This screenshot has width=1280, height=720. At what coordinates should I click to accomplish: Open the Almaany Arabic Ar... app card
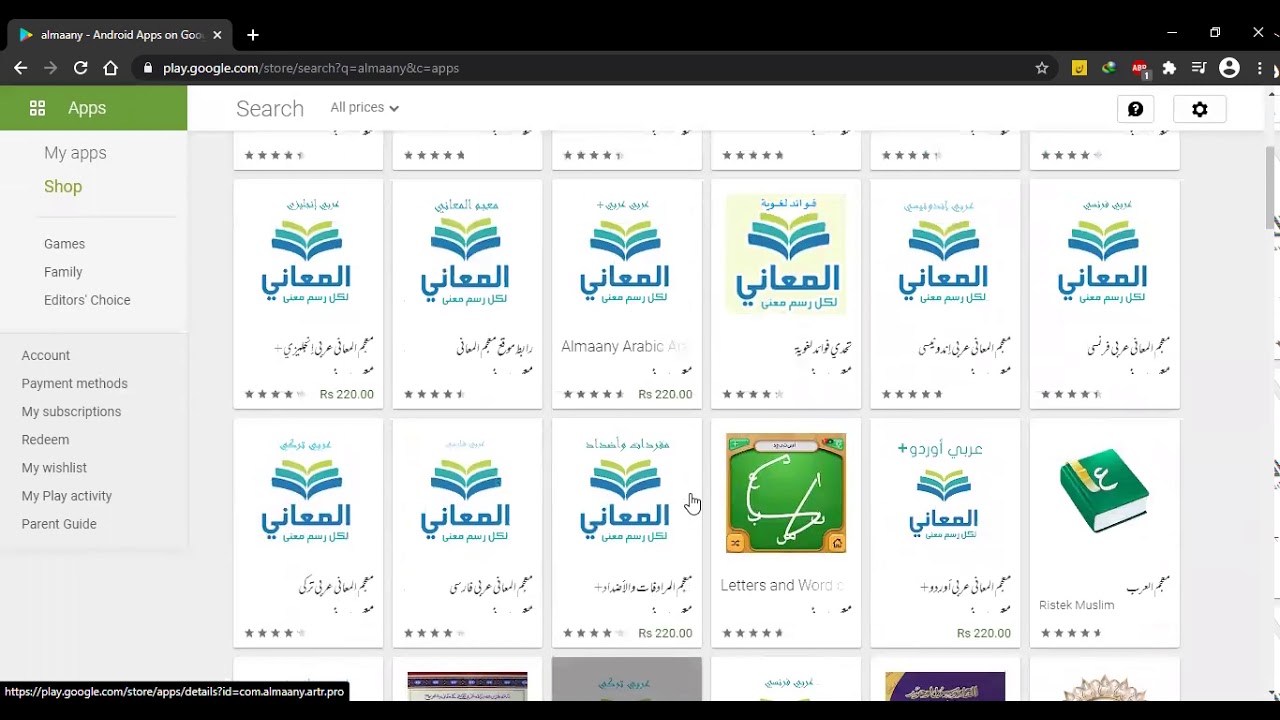pos(627,294)
